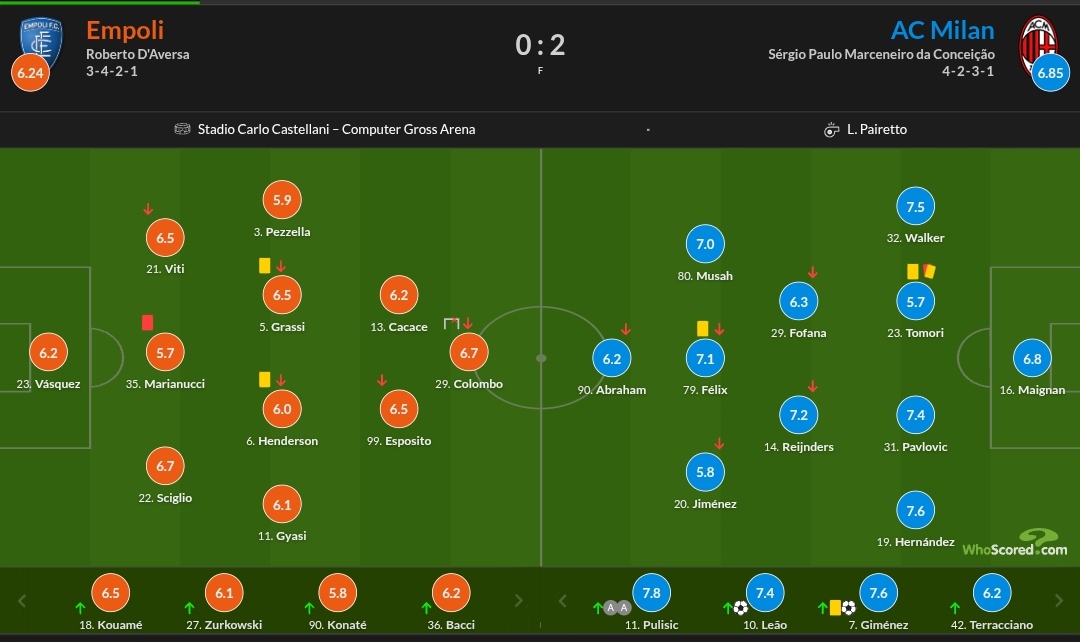The image size is (1080, 642).
Task: Select substitute Giménez rating circle
Action: click(x=879, y=592)
